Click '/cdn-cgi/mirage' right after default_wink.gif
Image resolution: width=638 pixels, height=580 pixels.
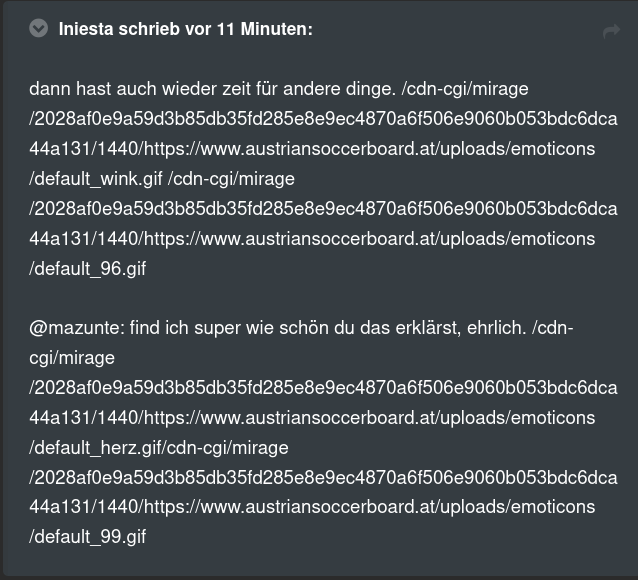click(231, 179)
